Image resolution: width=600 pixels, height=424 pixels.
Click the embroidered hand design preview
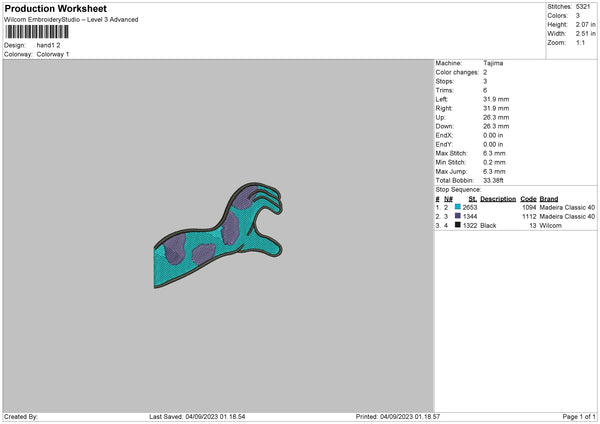[x=218, y=235]
